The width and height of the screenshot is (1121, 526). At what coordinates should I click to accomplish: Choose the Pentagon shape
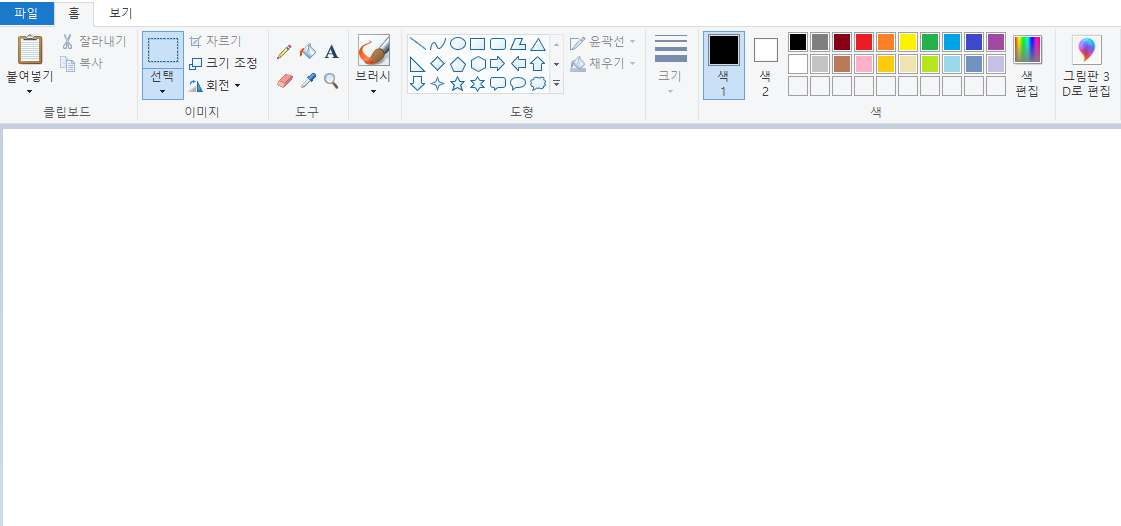[458, 64]
